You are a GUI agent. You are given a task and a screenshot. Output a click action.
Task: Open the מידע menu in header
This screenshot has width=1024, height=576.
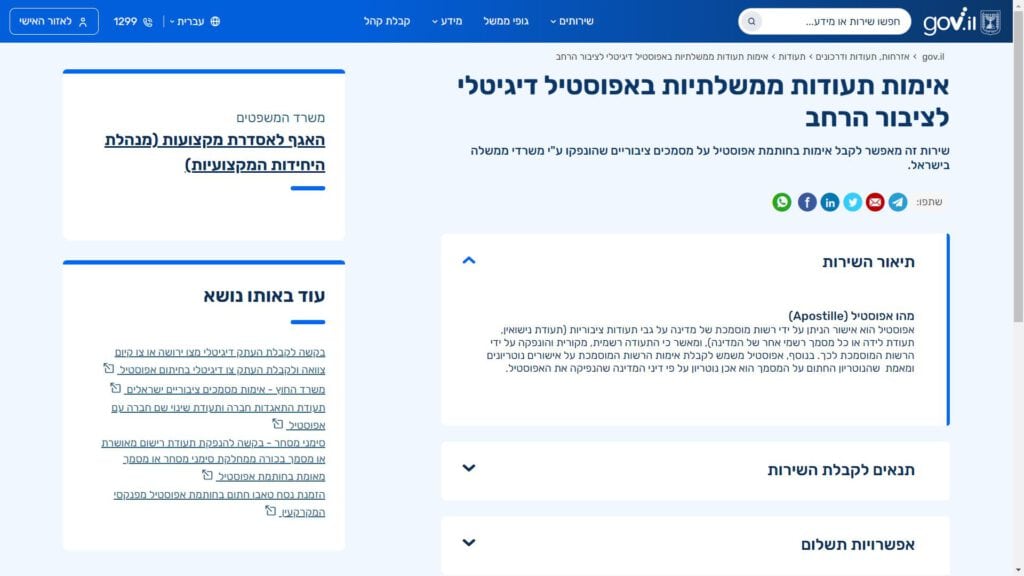(447, 21)
